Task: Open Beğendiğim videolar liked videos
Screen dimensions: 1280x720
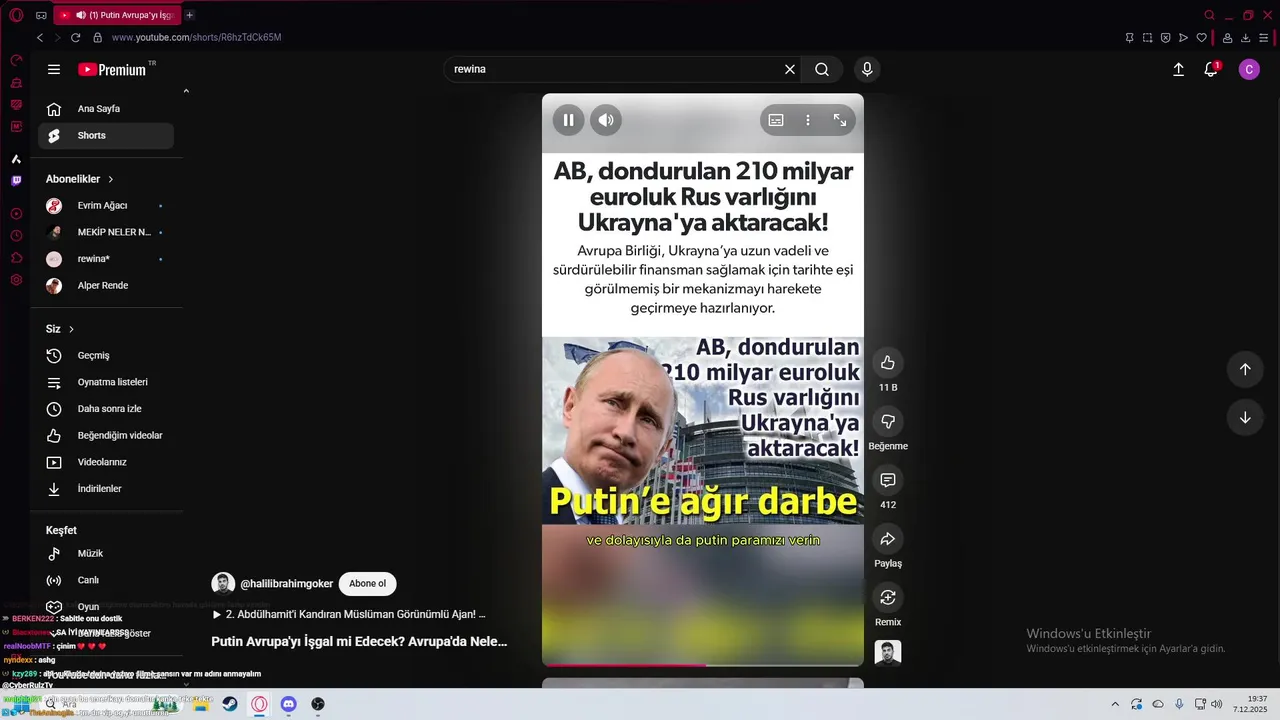Action: [106, 436]
